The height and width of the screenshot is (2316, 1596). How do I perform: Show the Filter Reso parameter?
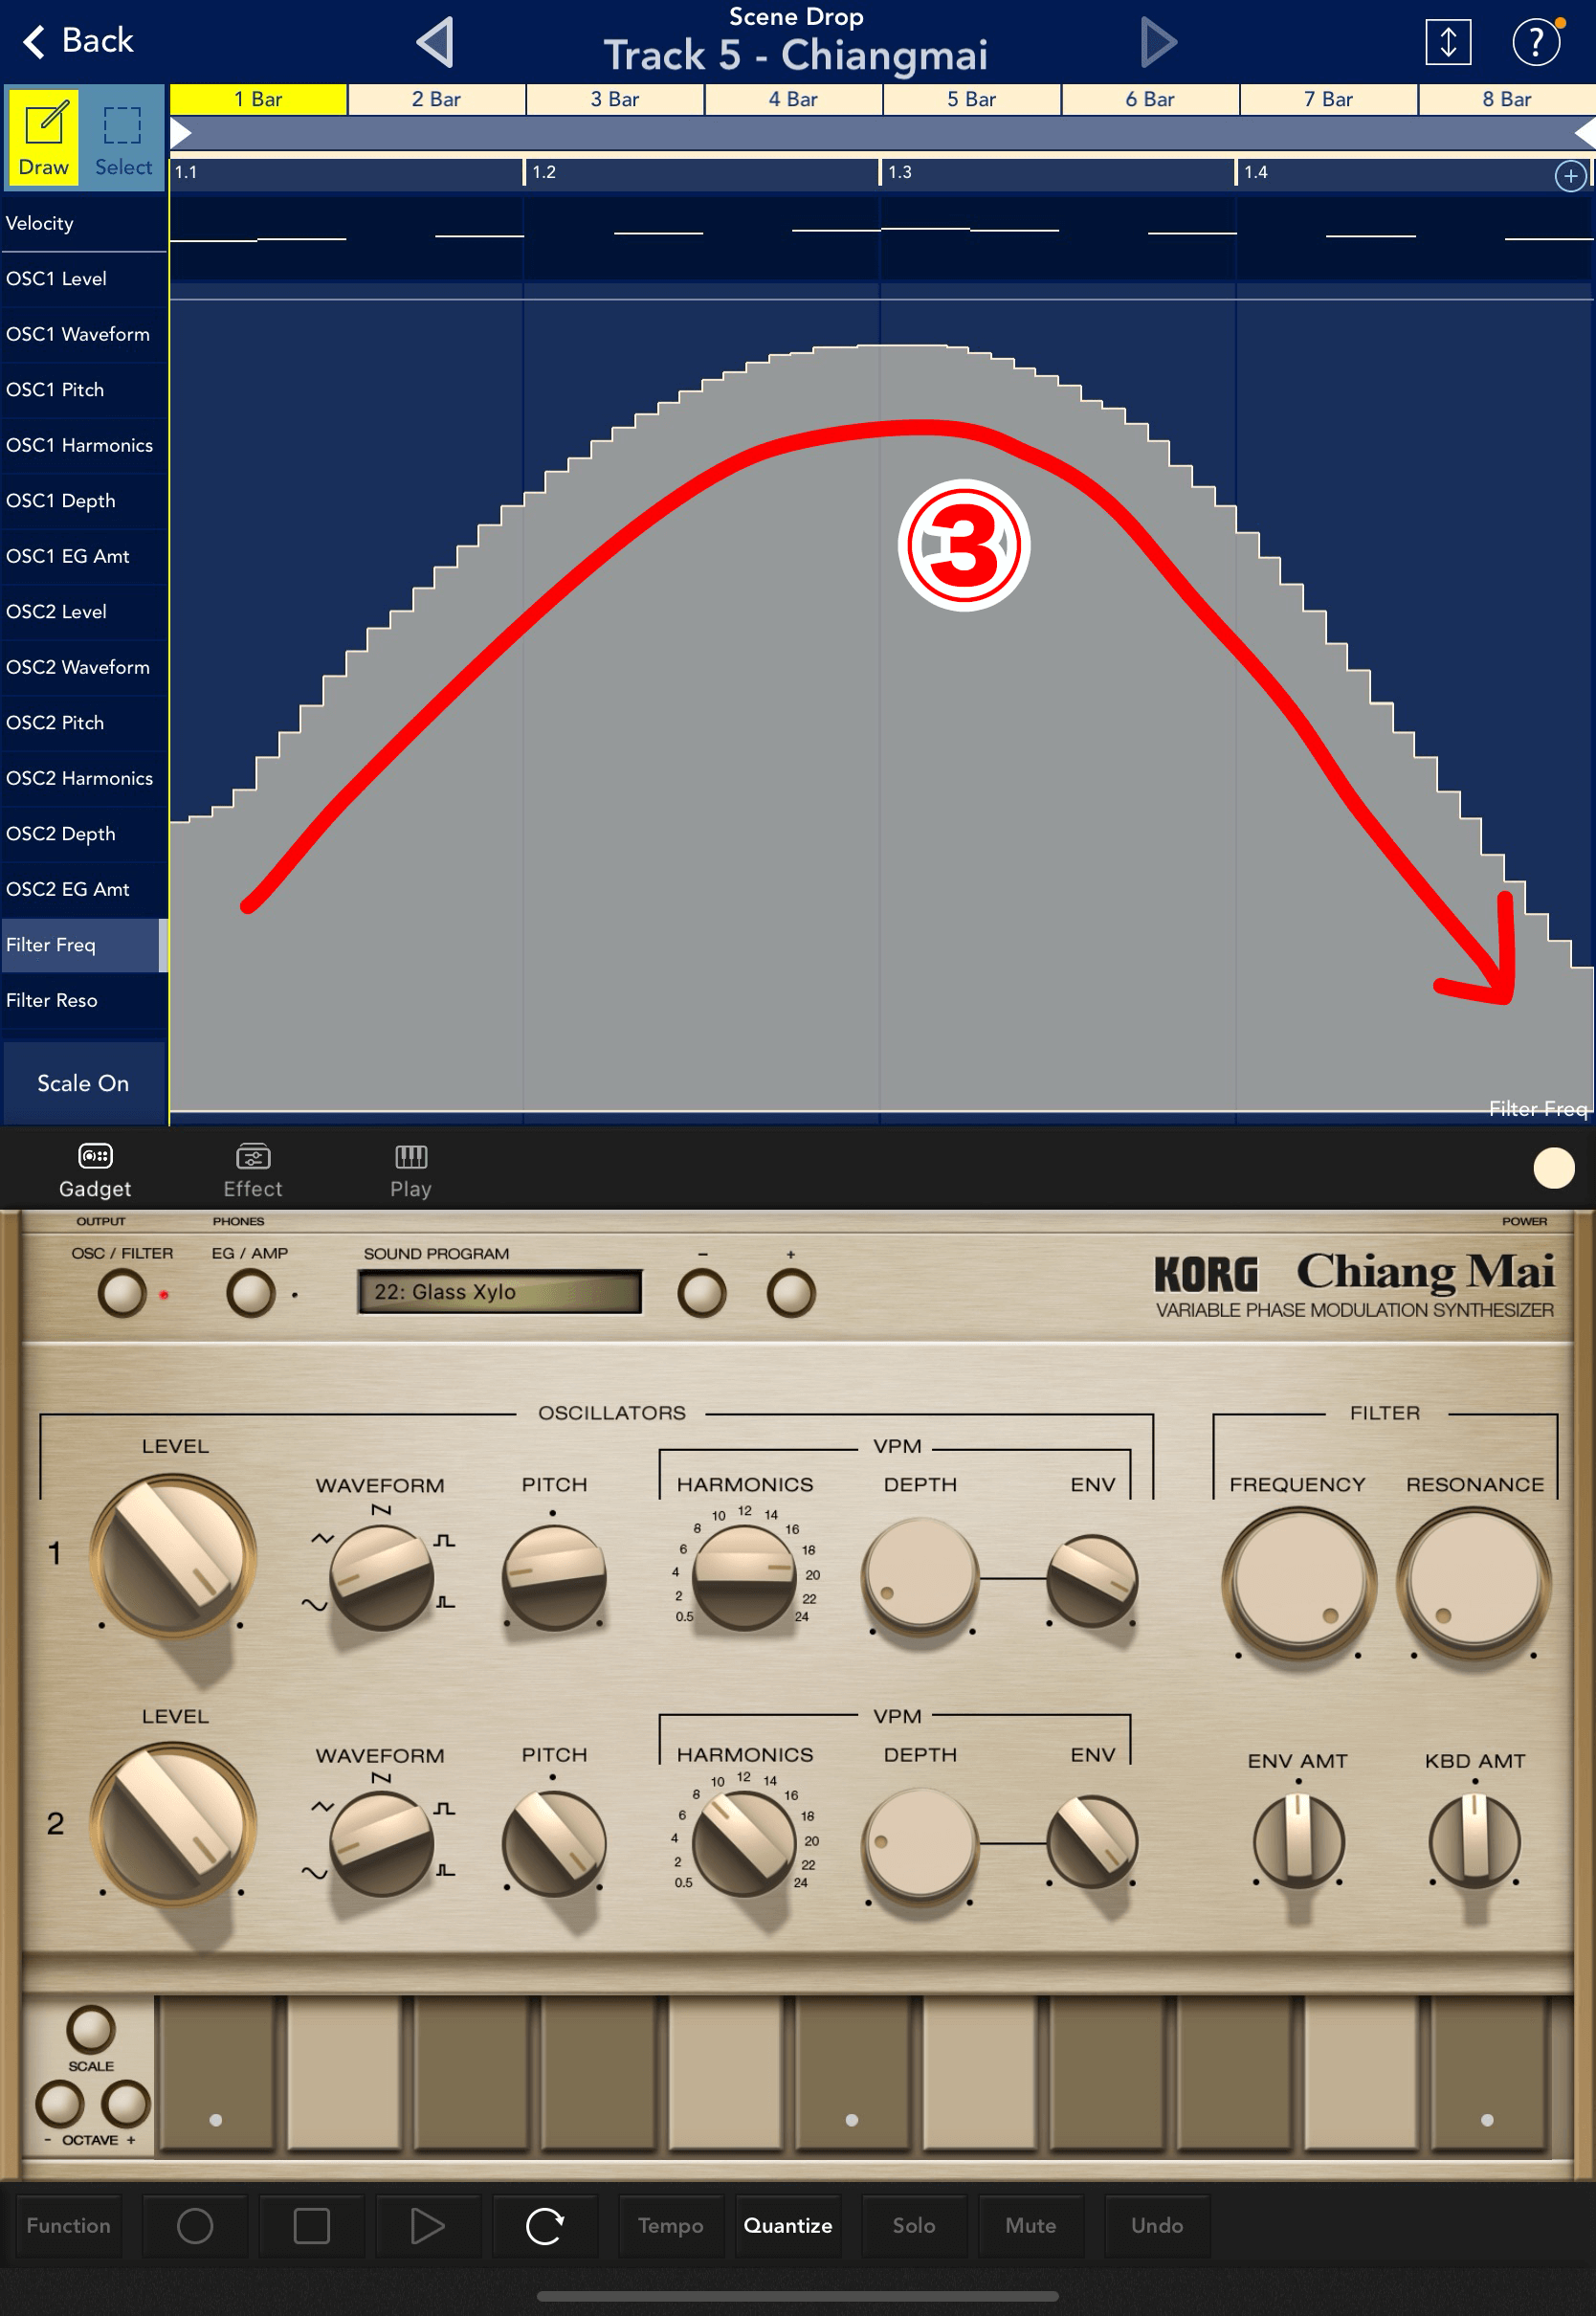point(83,1000)
